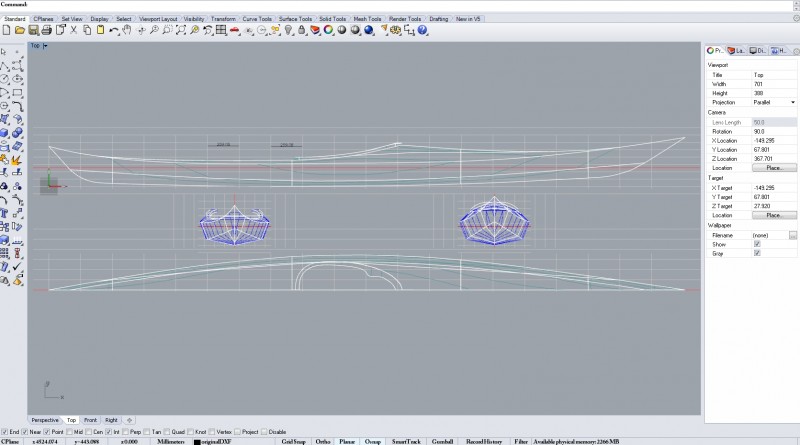
Task: Click the Open file folder icon
Action: [x=19, y=31]
